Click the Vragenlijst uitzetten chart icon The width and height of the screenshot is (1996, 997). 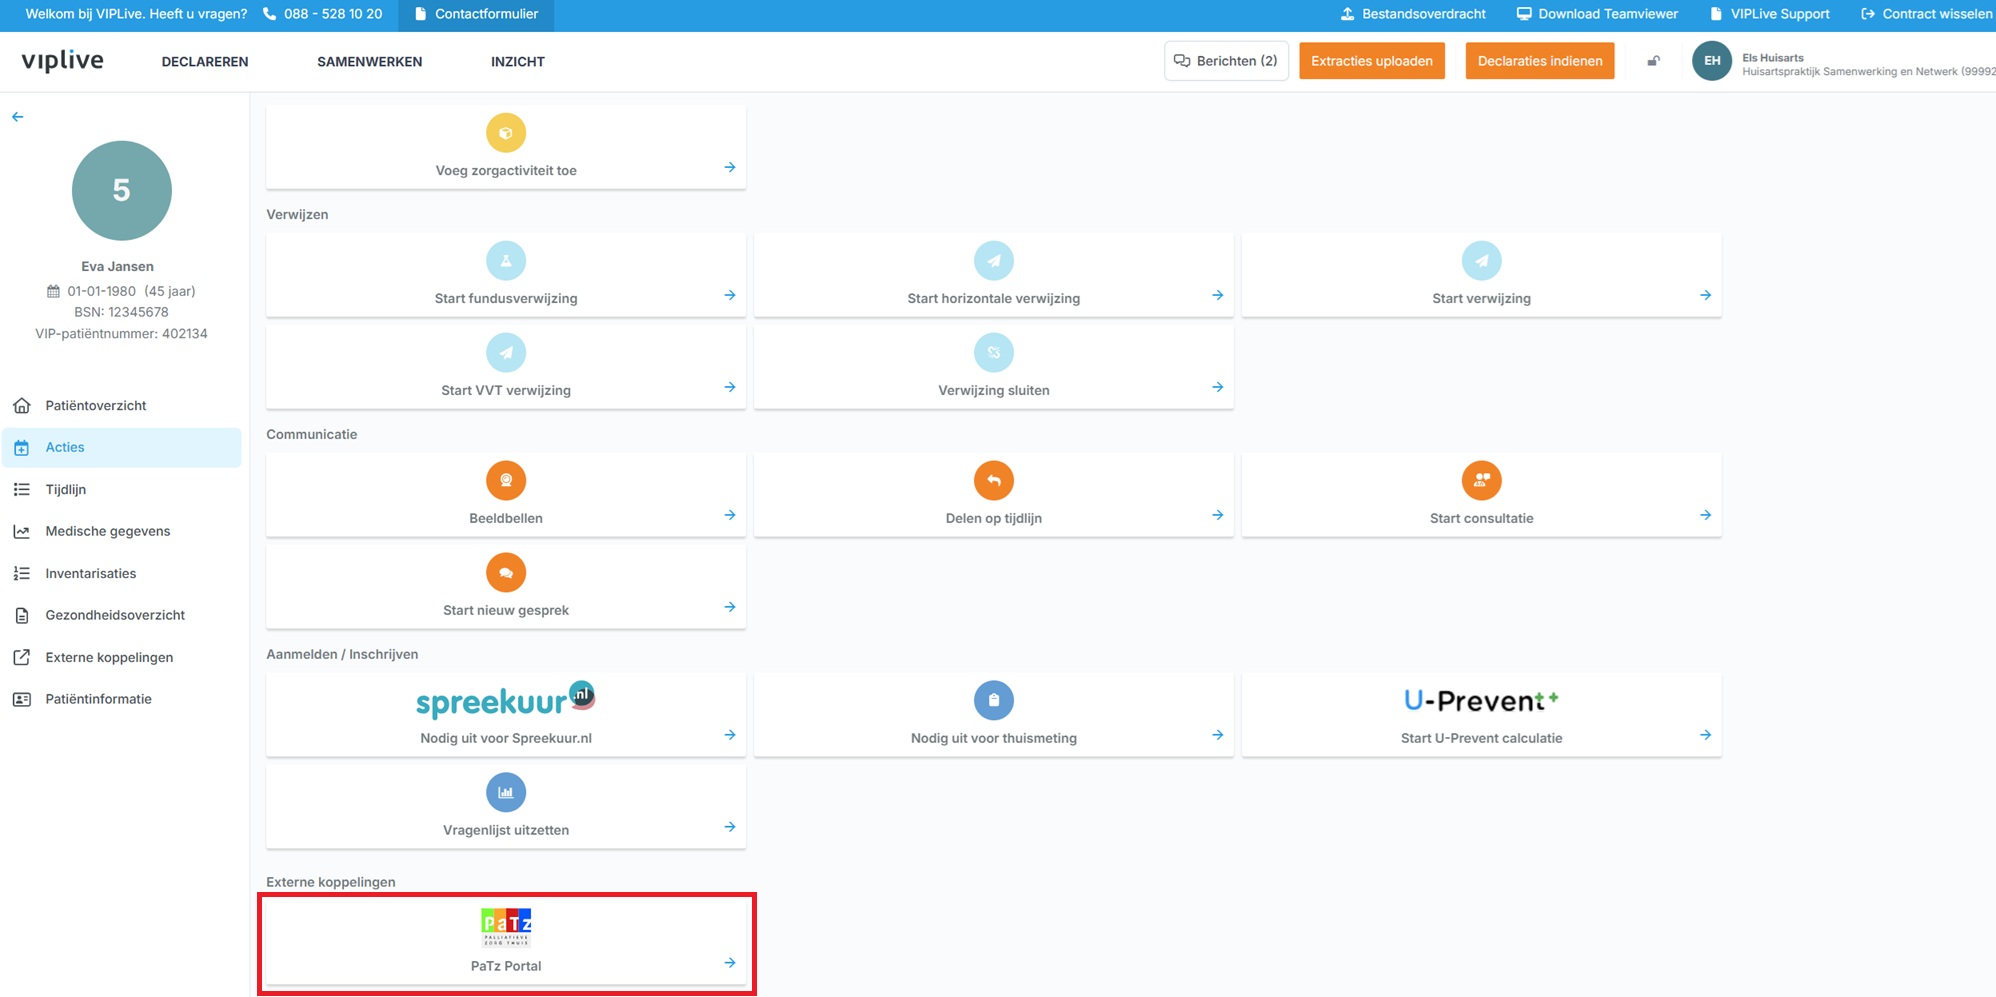point(506,793)
